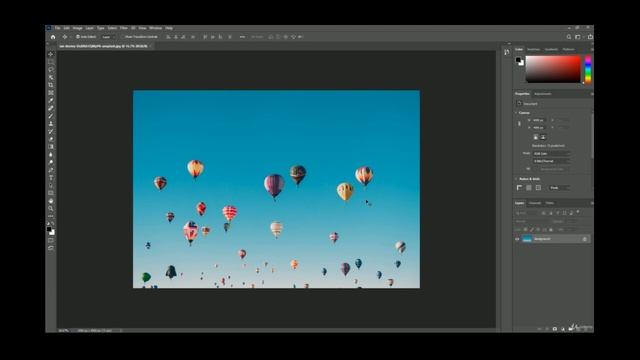Open the layer Kind filter dropdown
Viewport: 640px width, 360px height.
pos(527,213)
